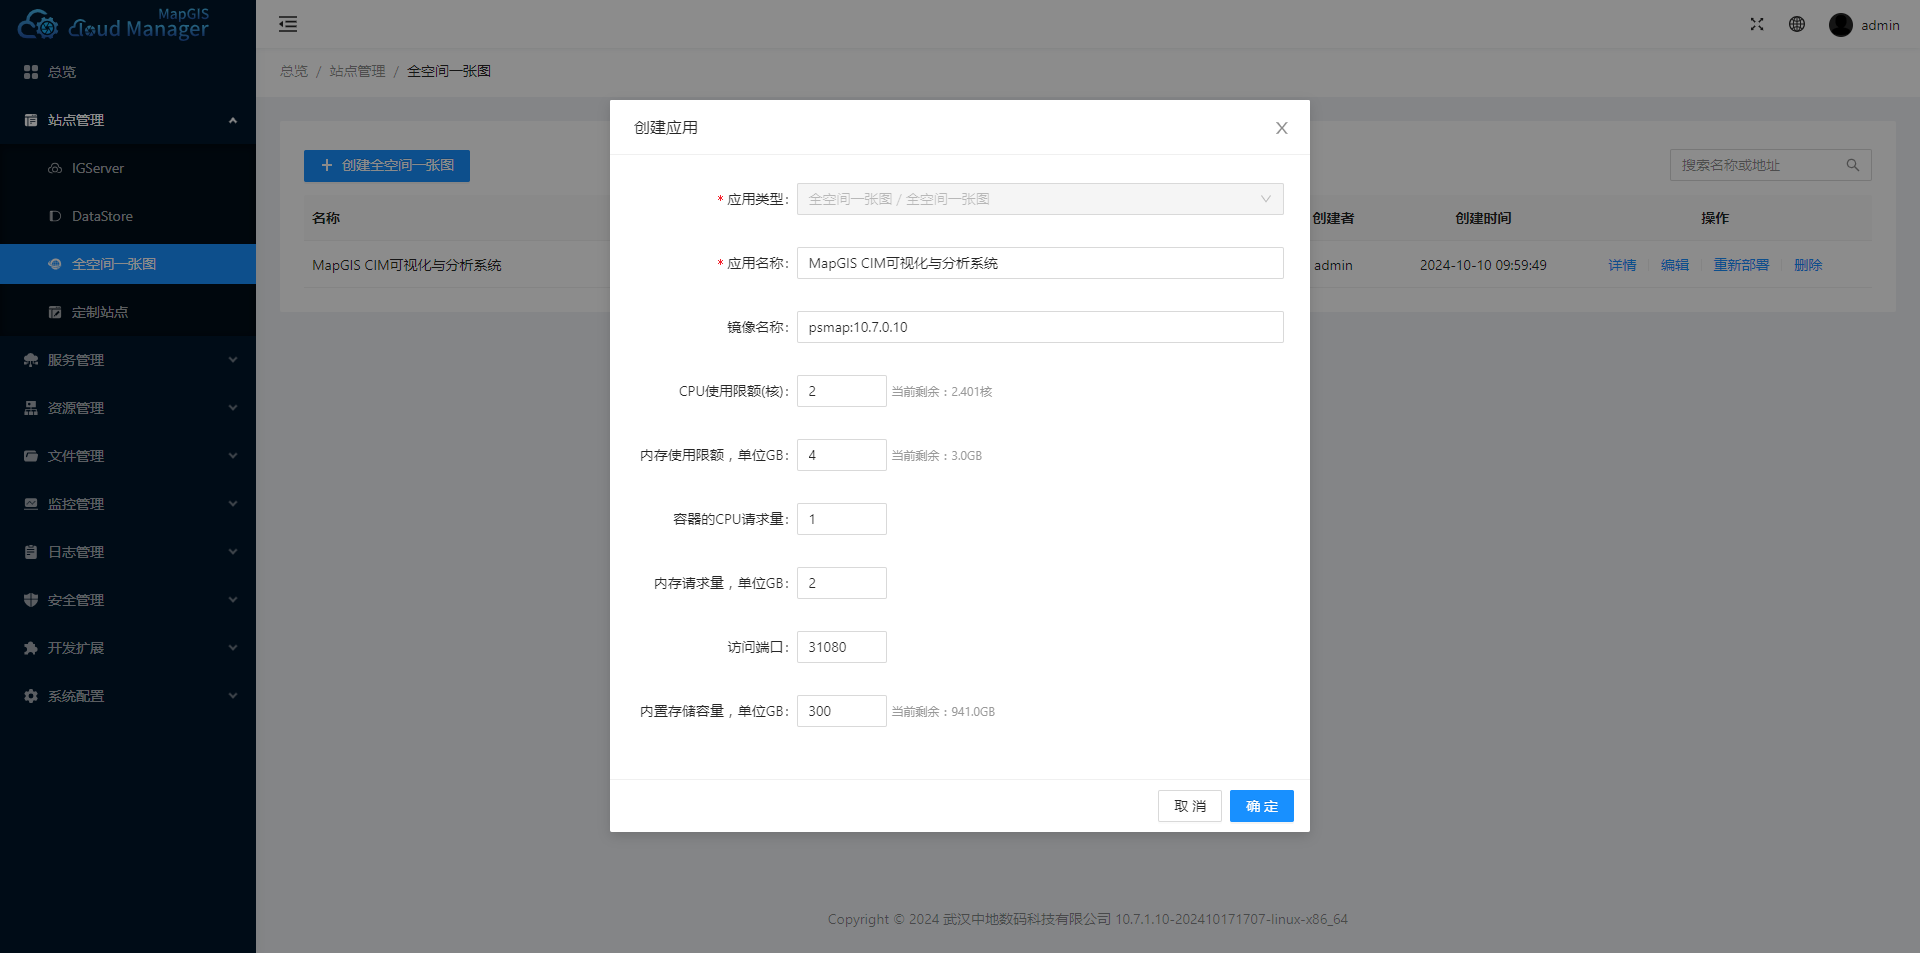This screenshot has height=953, width=1920.
Task: Focus the CPU使用限额 input field
Action: pyautogui.click(x=841, y=391)
